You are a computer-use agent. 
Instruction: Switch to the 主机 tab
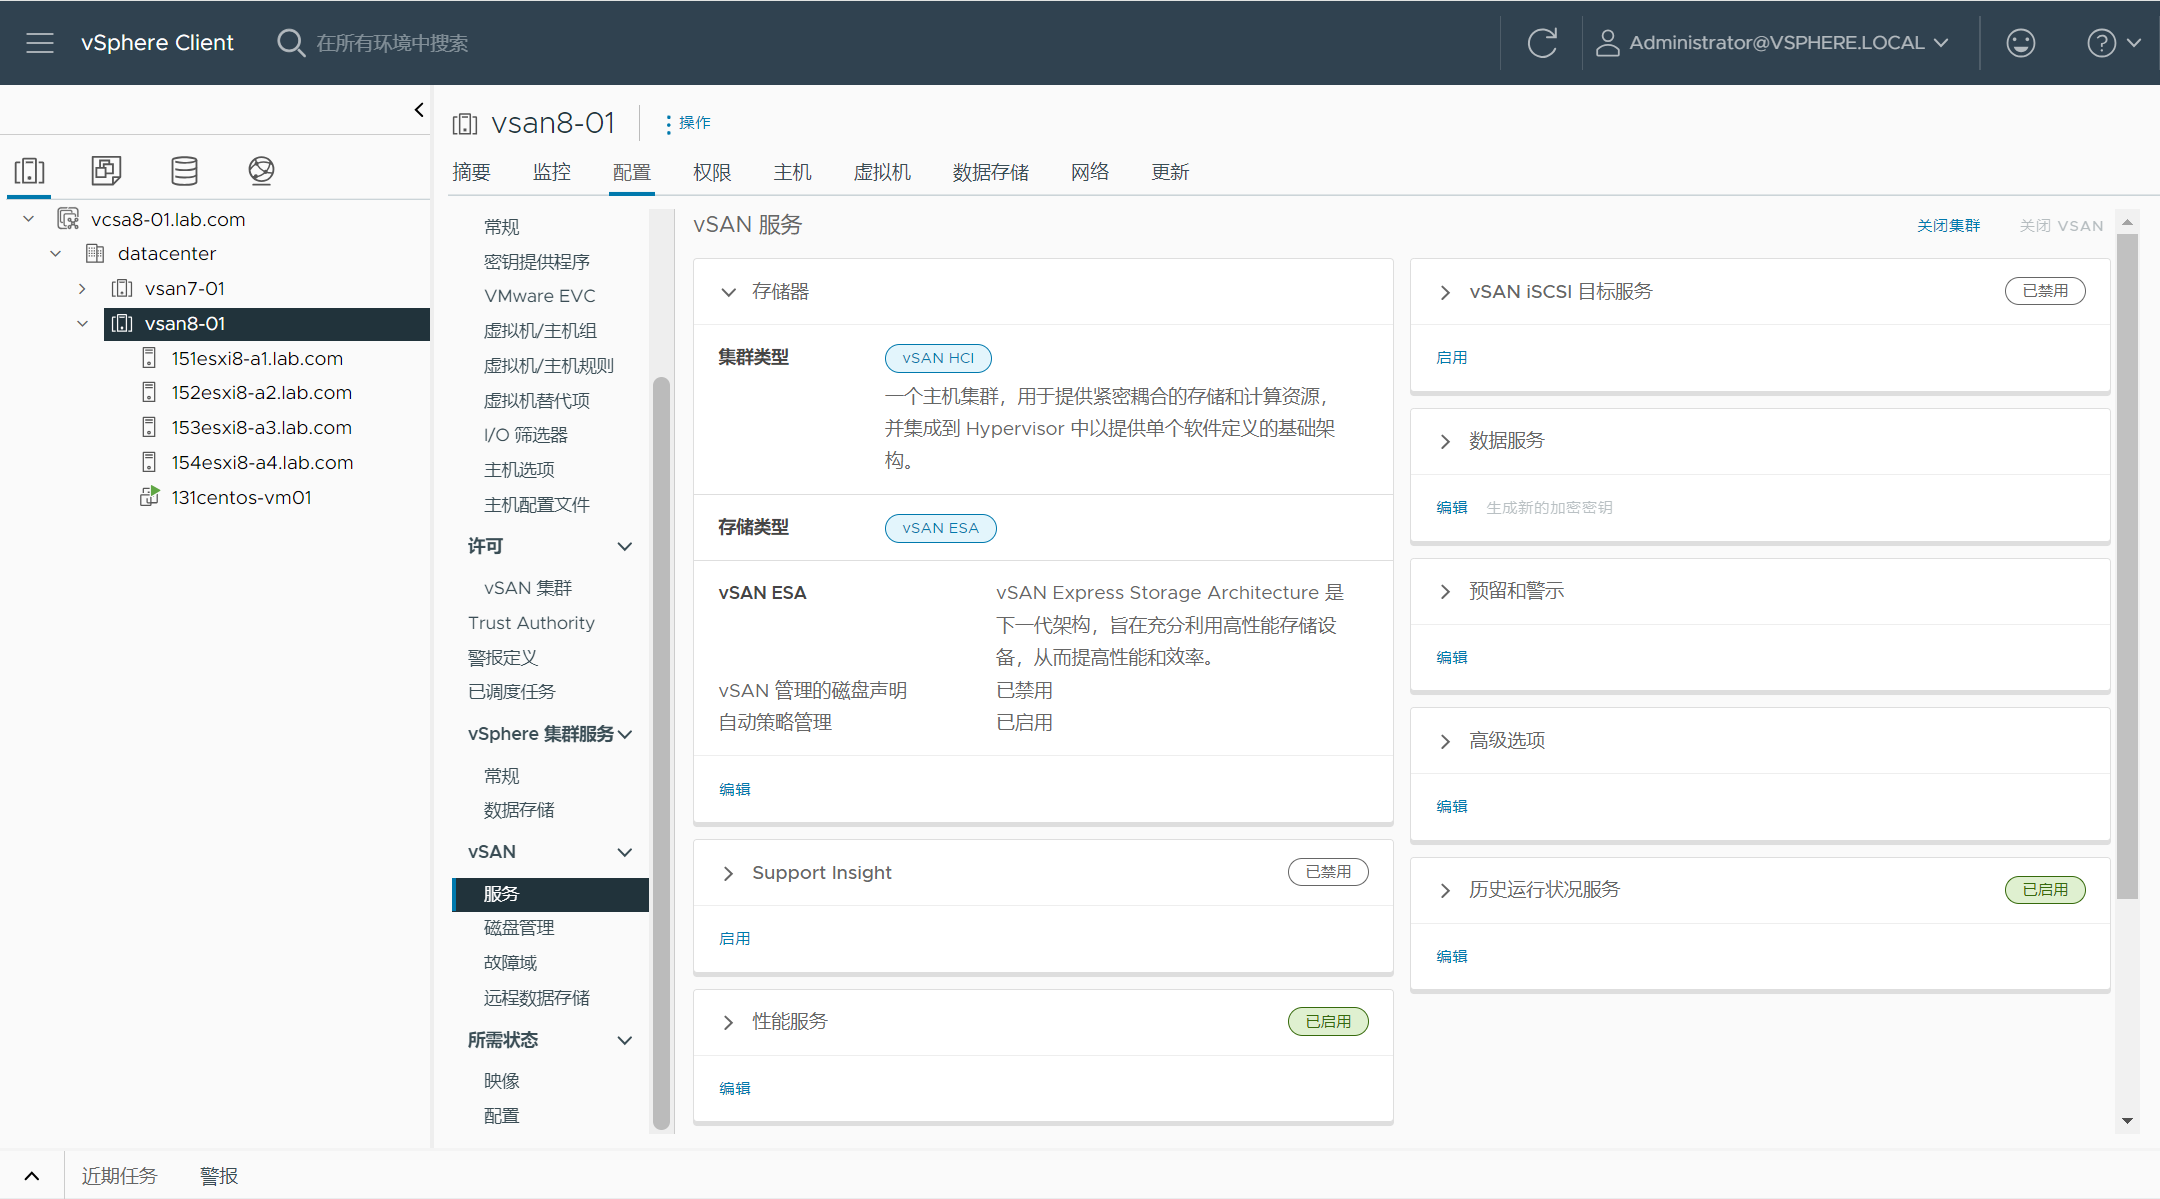coord(792,172)
